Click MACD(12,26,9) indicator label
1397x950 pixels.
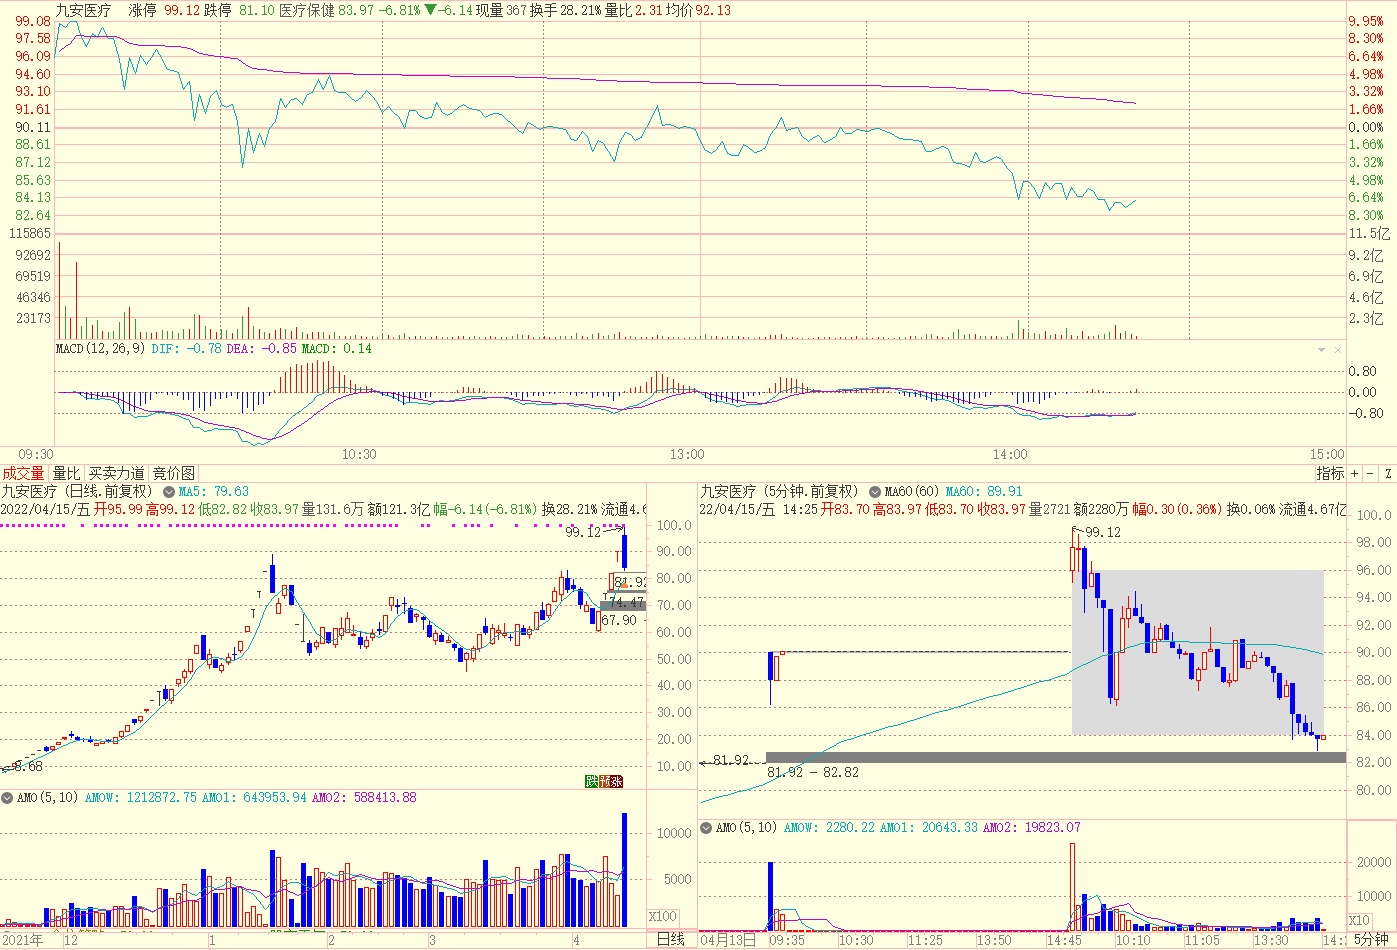click(101, 349)
